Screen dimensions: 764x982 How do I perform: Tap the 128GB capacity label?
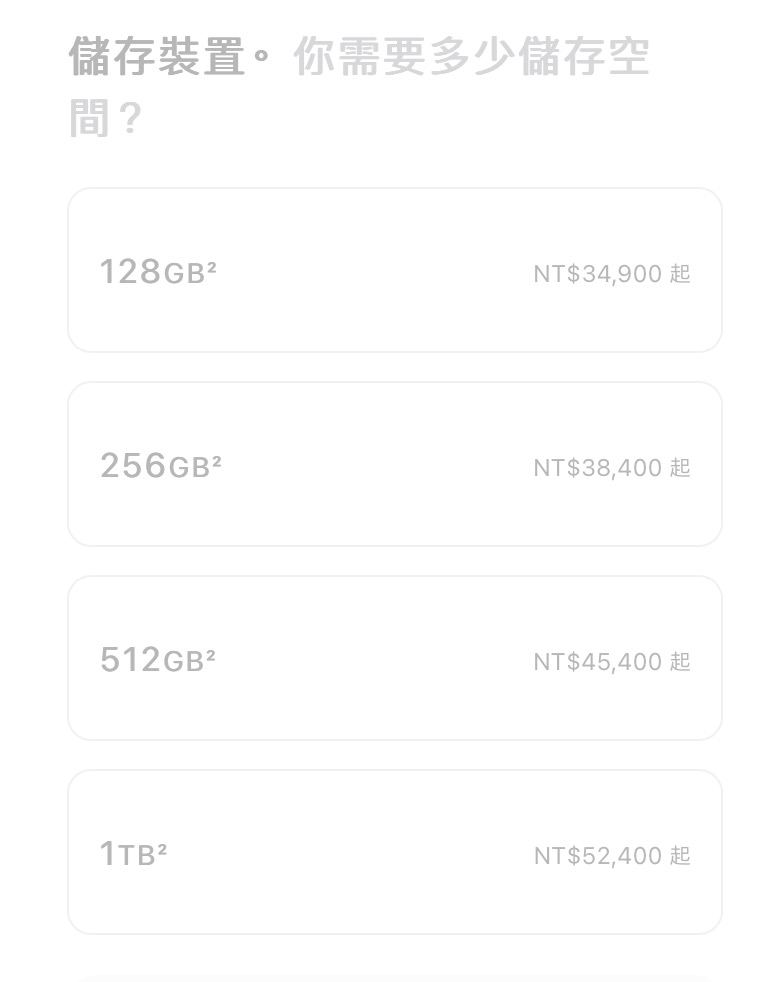[x=158, y=272]
